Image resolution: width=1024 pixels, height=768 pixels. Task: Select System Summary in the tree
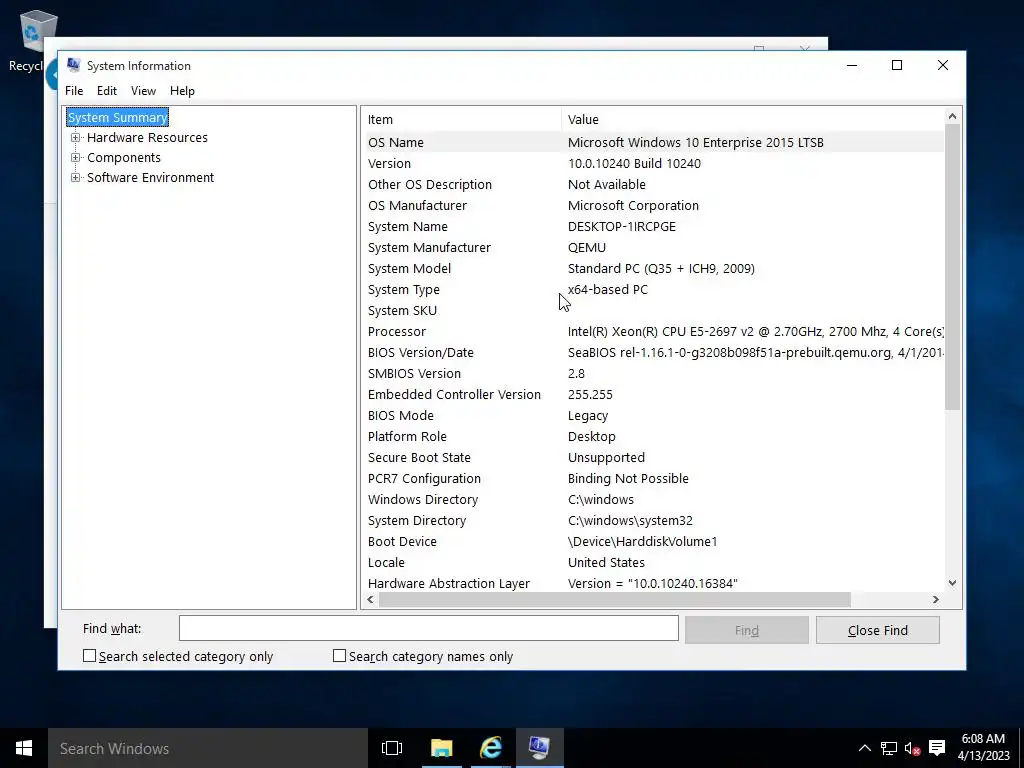118,118
